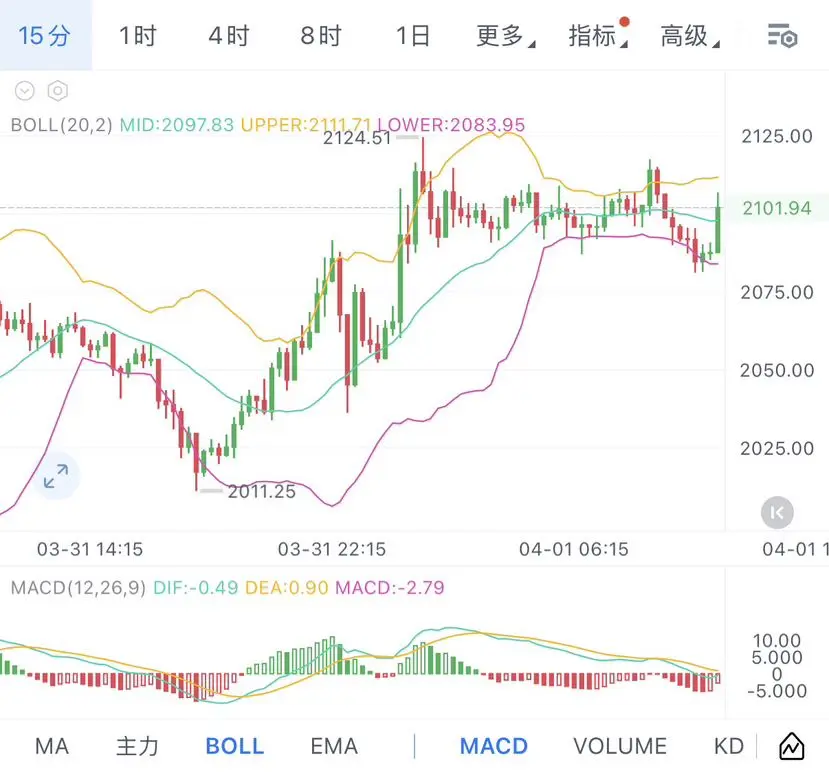Image resolution: width=829 pixels, height=773 pixels.
Task: Enable the MA overlay indicator
Action: click(52, 746)
